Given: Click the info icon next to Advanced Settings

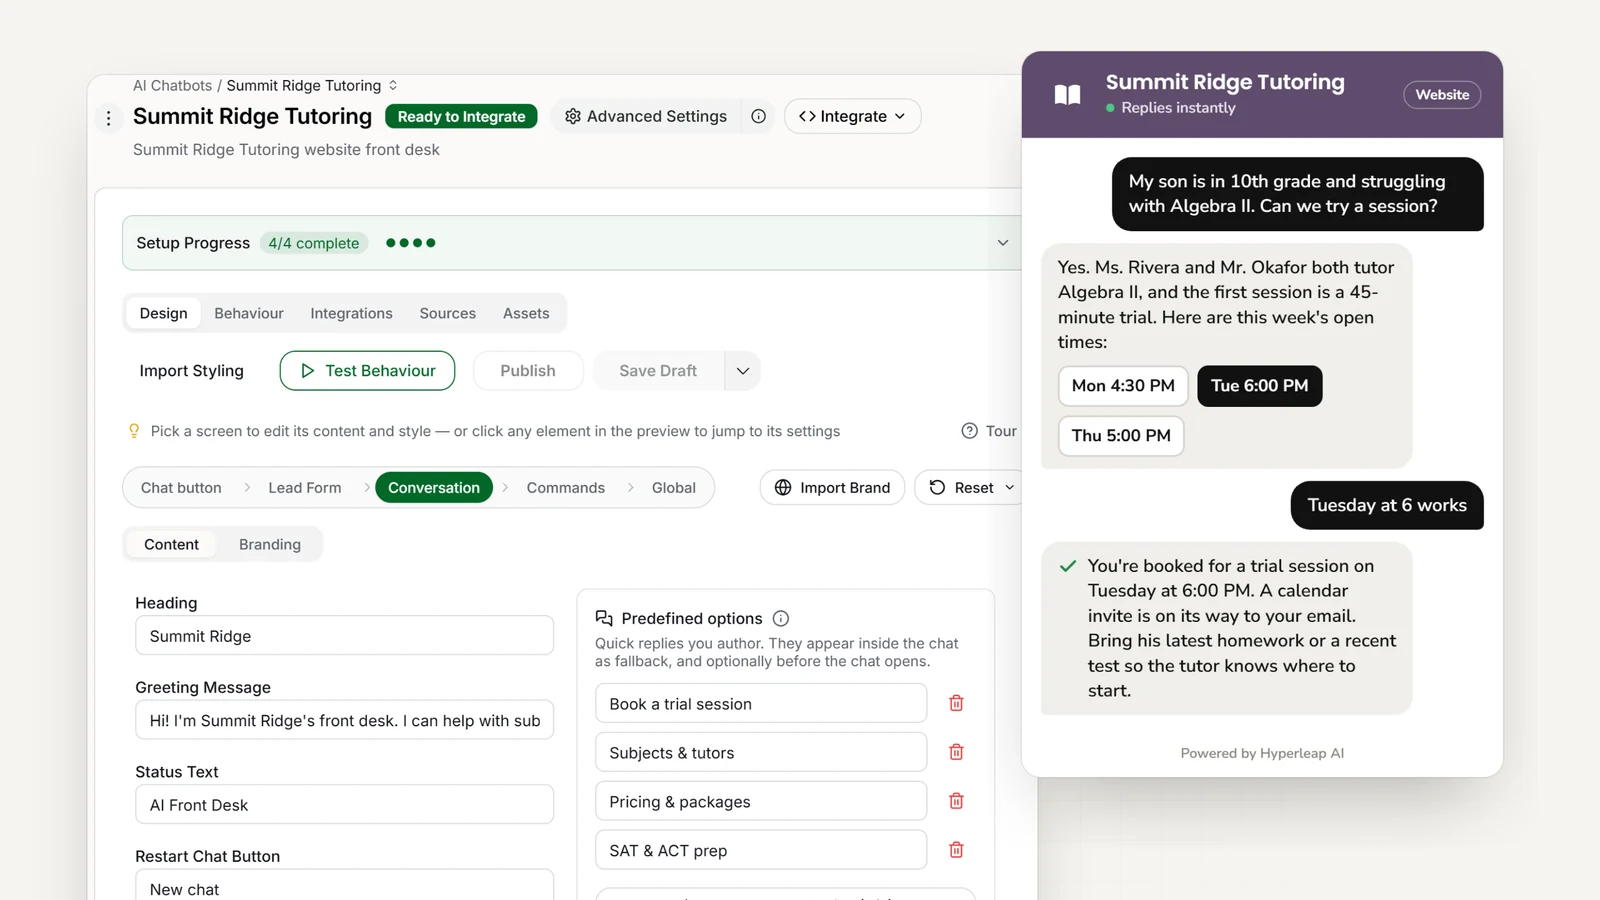Looking at the screenshot, I should click(x=759, y=116).
